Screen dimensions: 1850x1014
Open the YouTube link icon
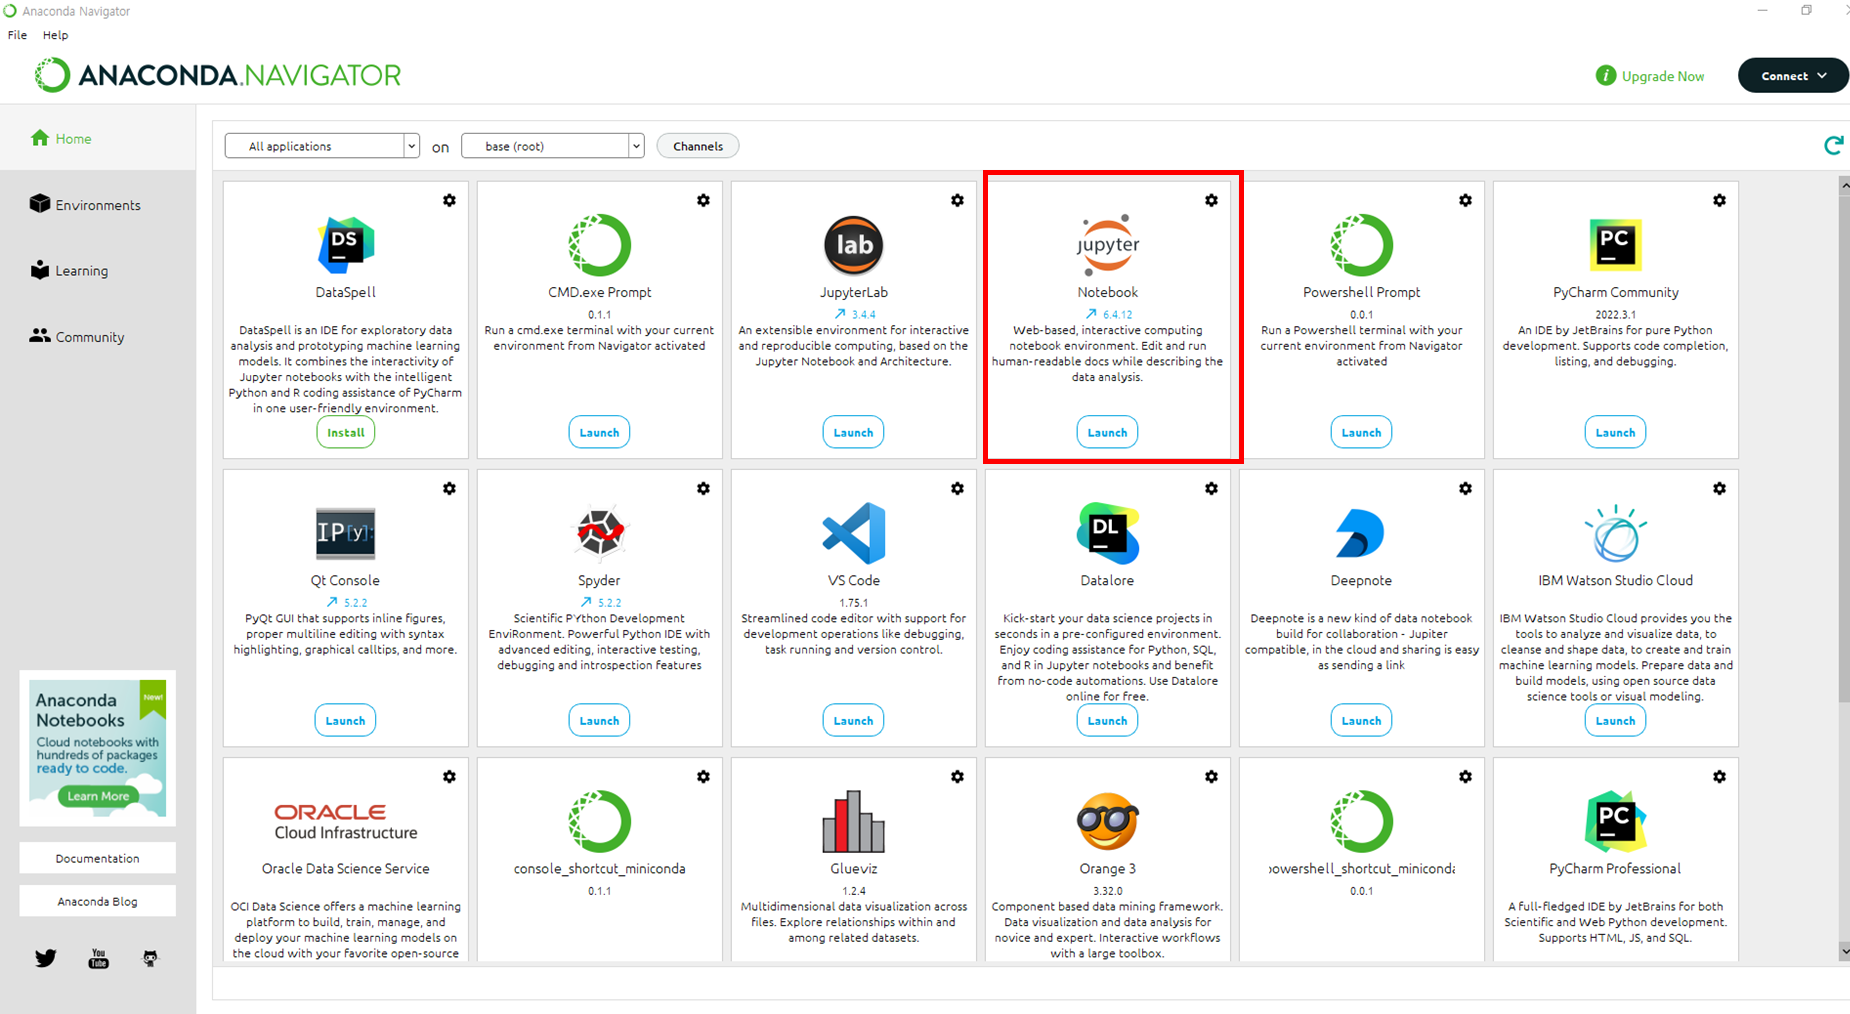(x=98, y=959)
